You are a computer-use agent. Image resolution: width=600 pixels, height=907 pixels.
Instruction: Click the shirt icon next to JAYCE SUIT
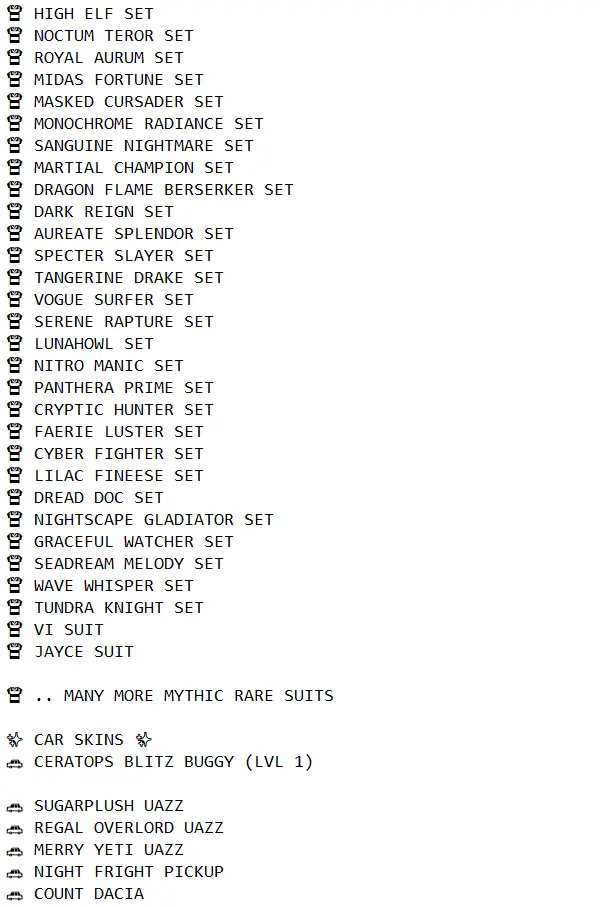click(x=14, y=652)
